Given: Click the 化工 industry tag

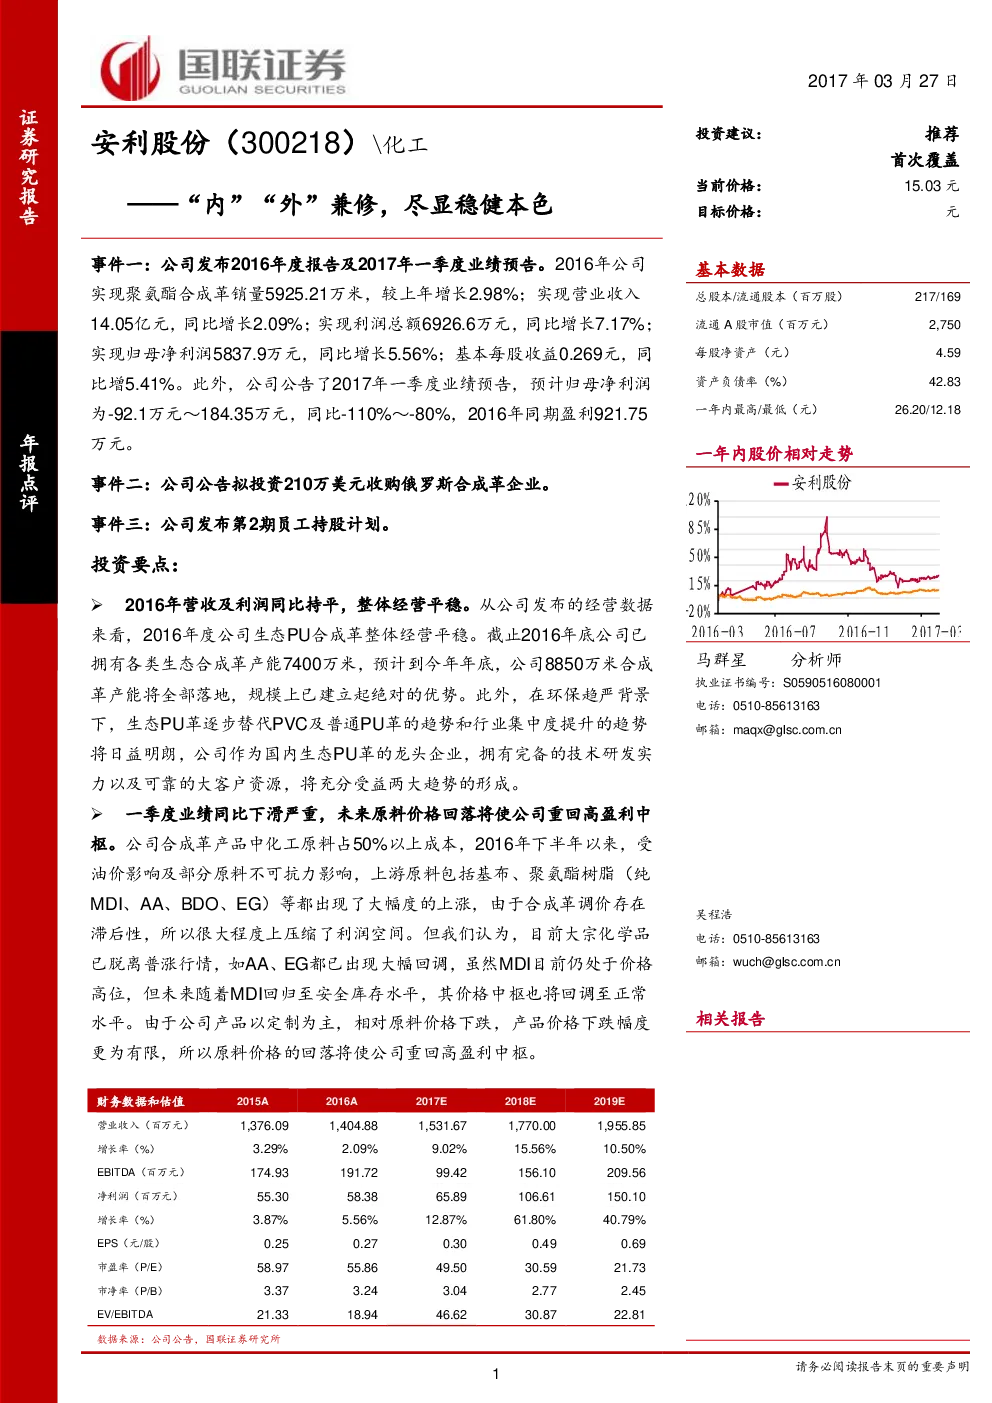Looking at the screenshot, I should pos(406,145).
